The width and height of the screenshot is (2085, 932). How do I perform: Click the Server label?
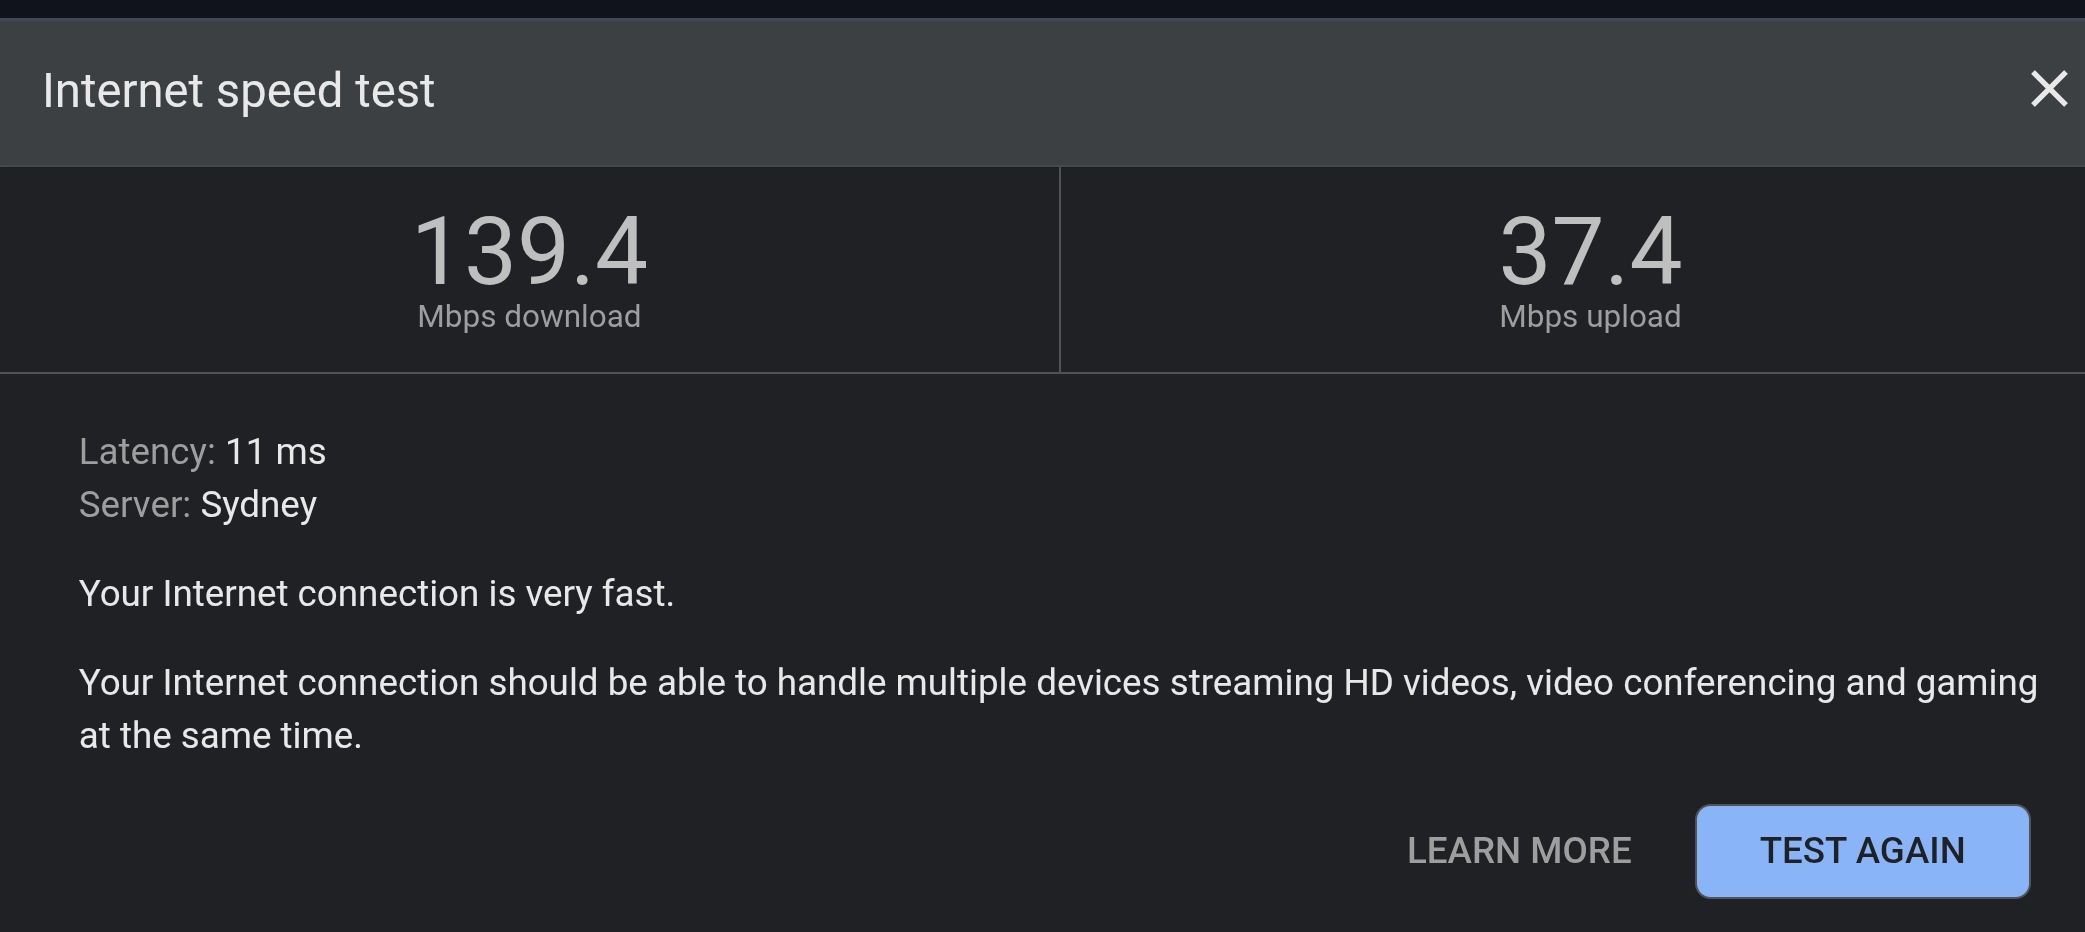(135, 505)
